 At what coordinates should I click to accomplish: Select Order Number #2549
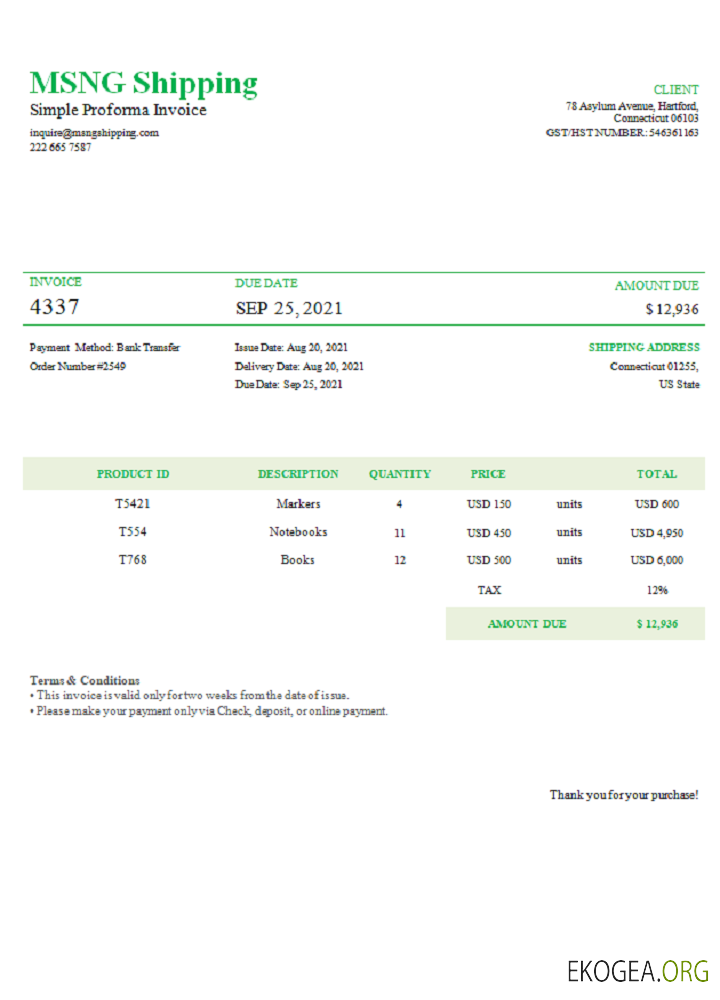click(78, 366)
